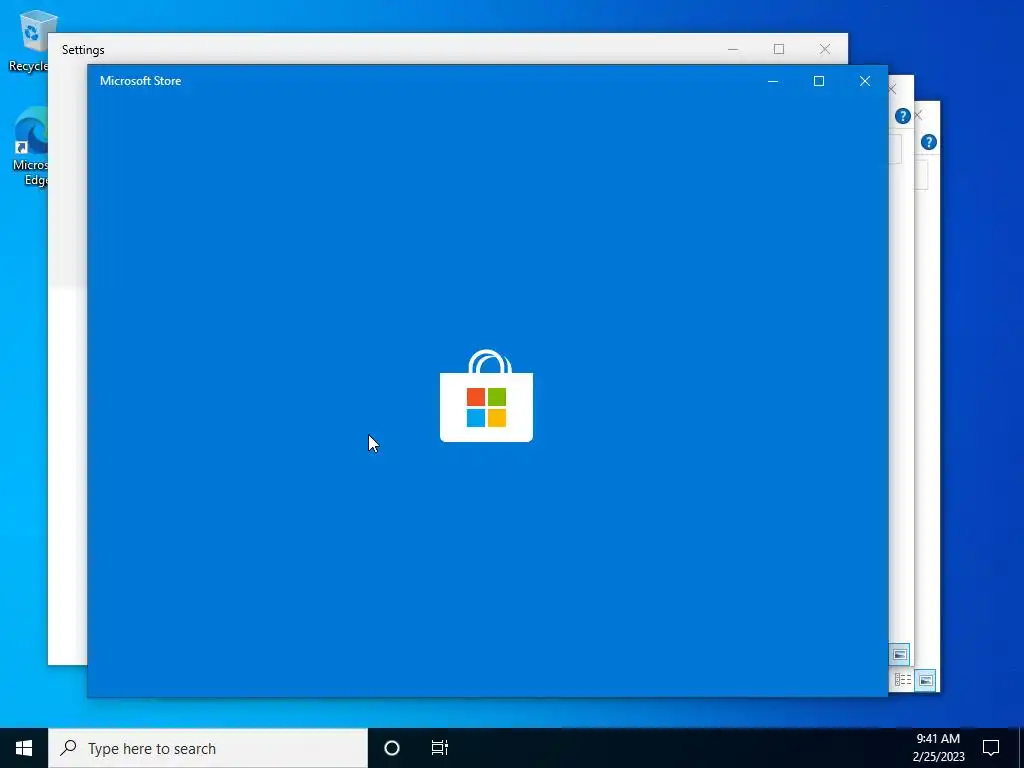
Task: Switch rearmost Explorer window to details view
Action: click(x=903, y=680)
